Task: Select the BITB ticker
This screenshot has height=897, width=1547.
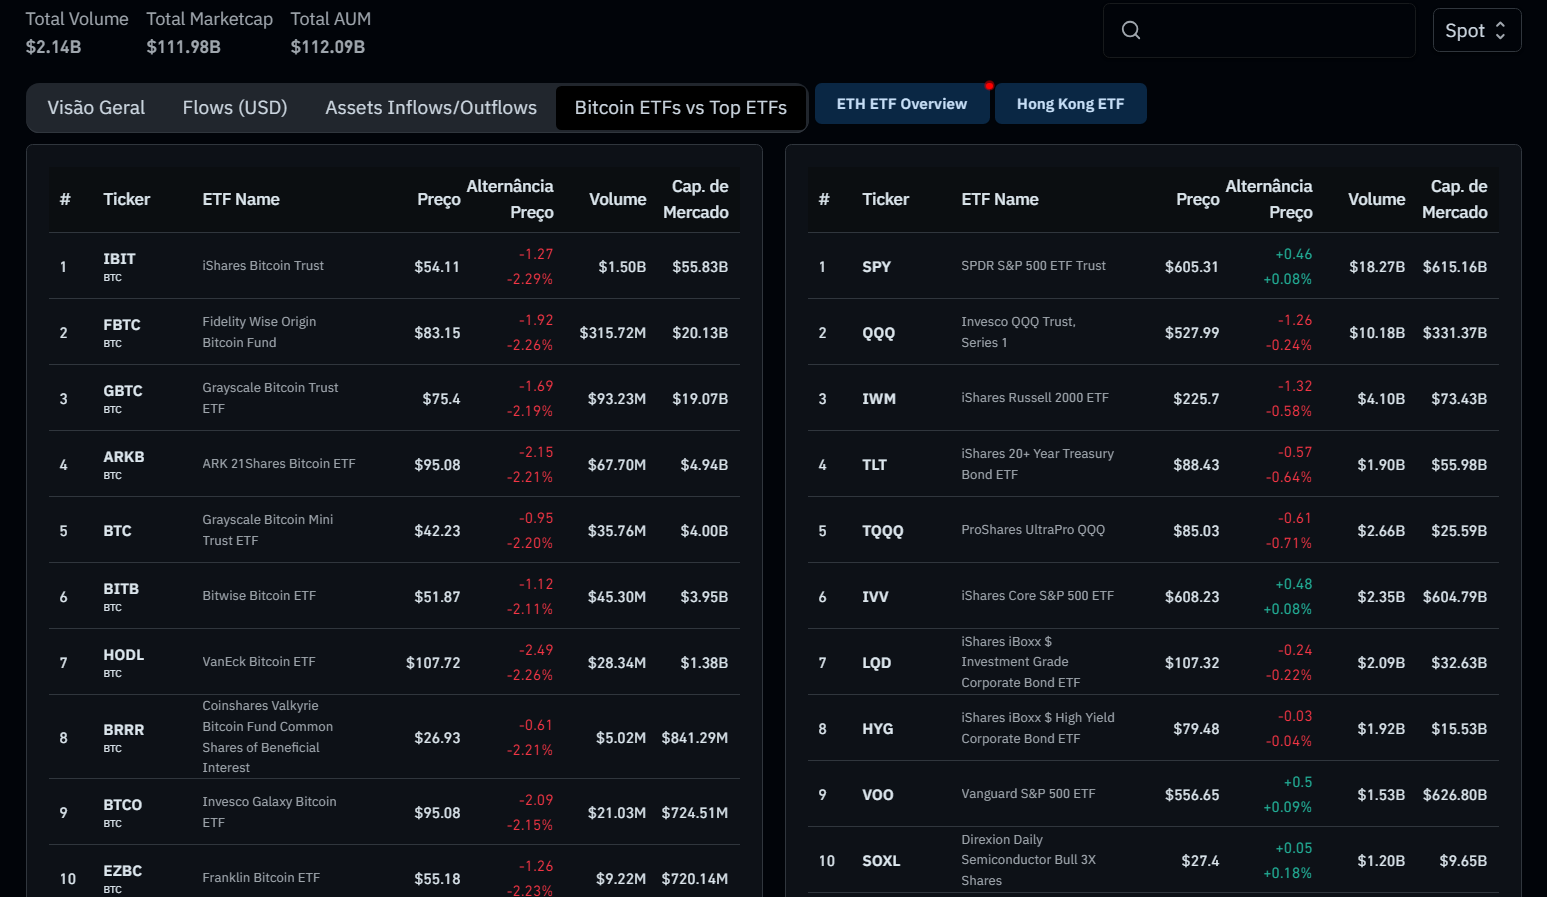Action: (121, 589)
